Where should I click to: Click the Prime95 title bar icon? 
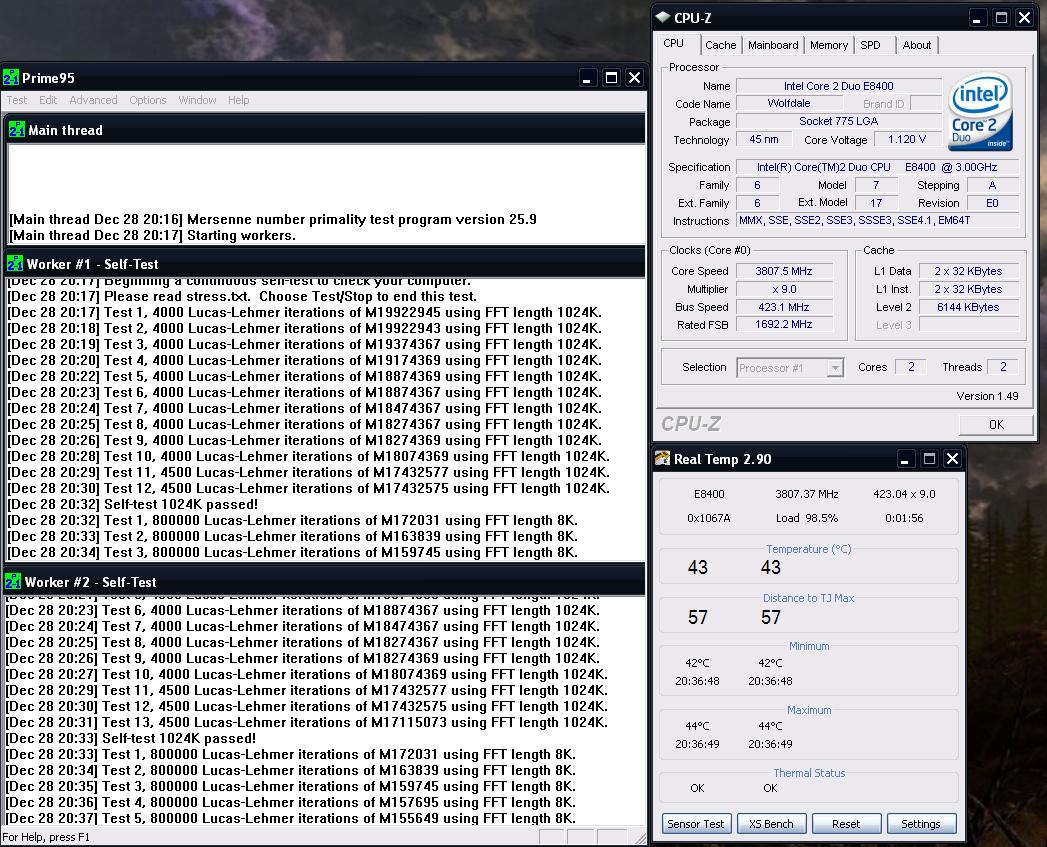point(11,77)
